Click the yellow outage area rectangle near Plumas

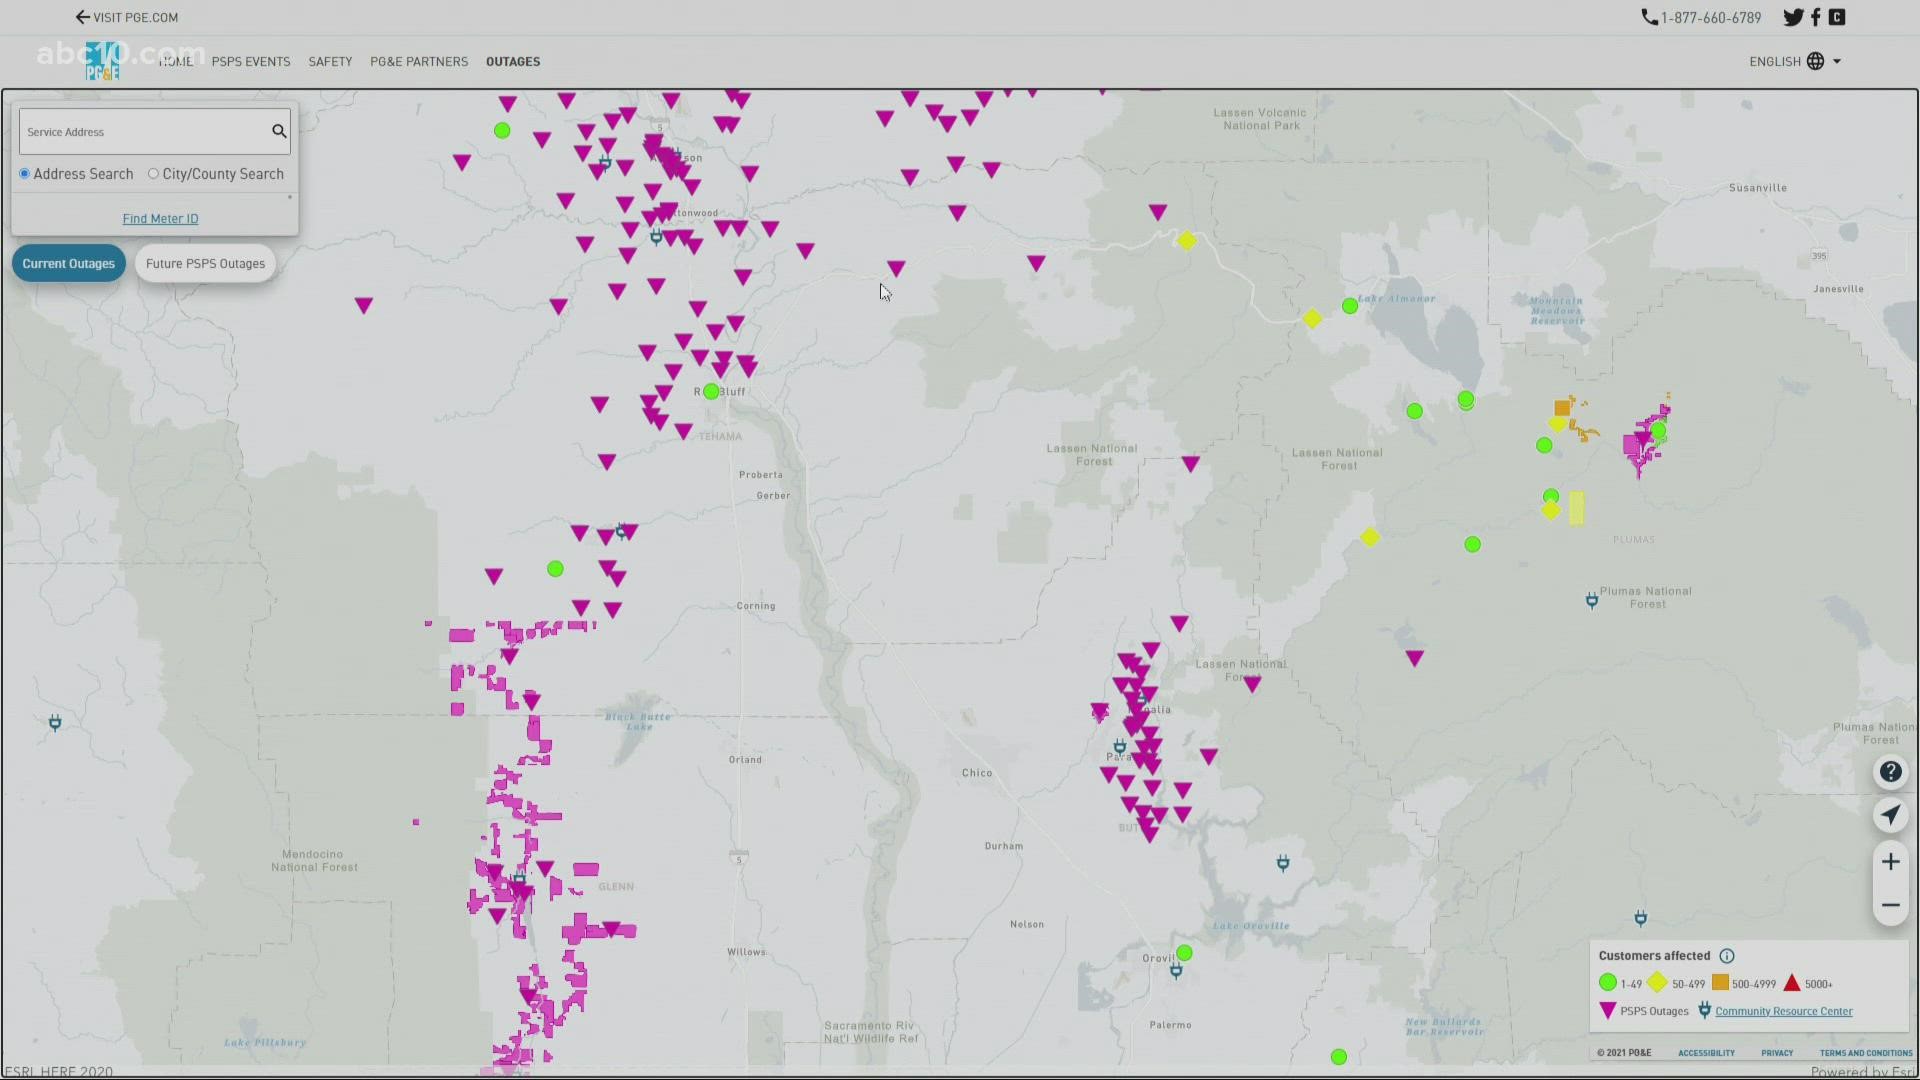(1576, 508)
